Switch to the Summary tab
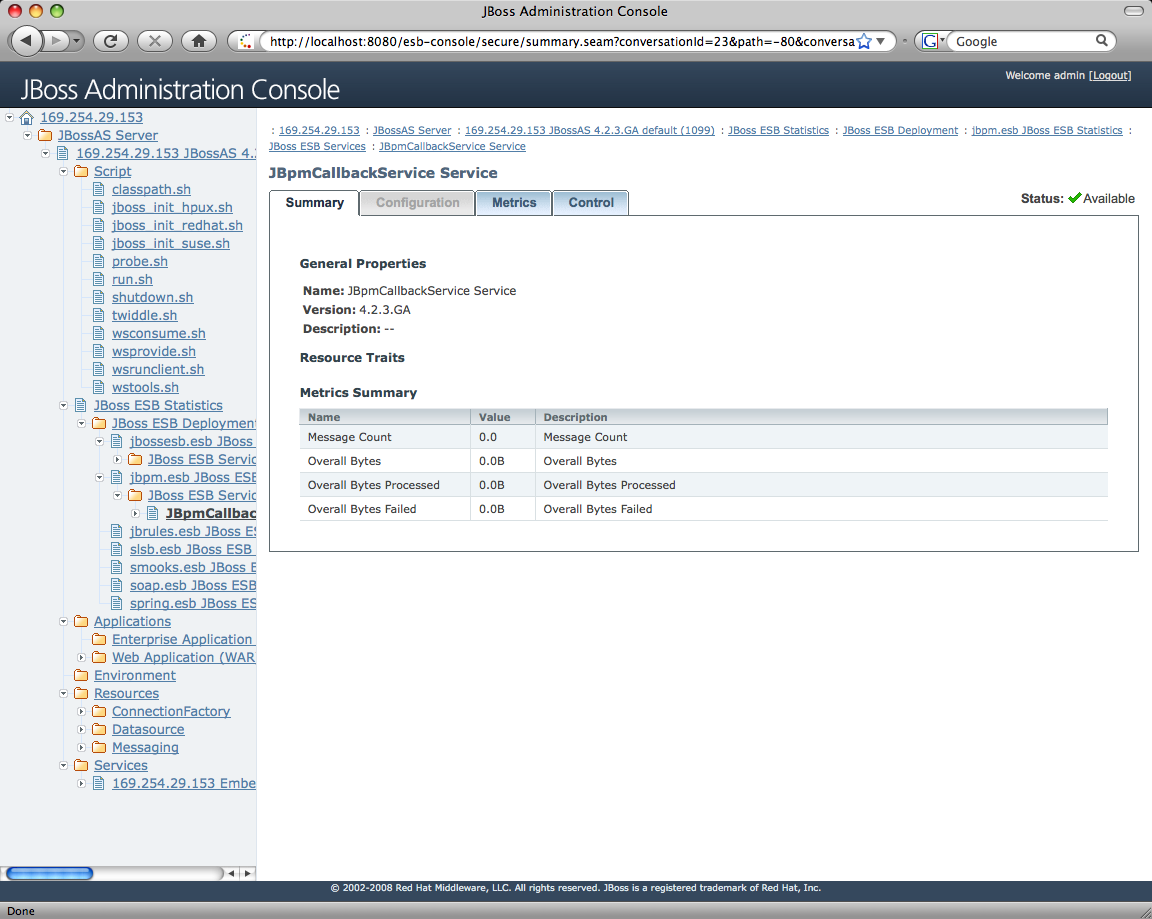Image resolution: width=1152 pixels, height=919 pixels. tap(314, 203)
